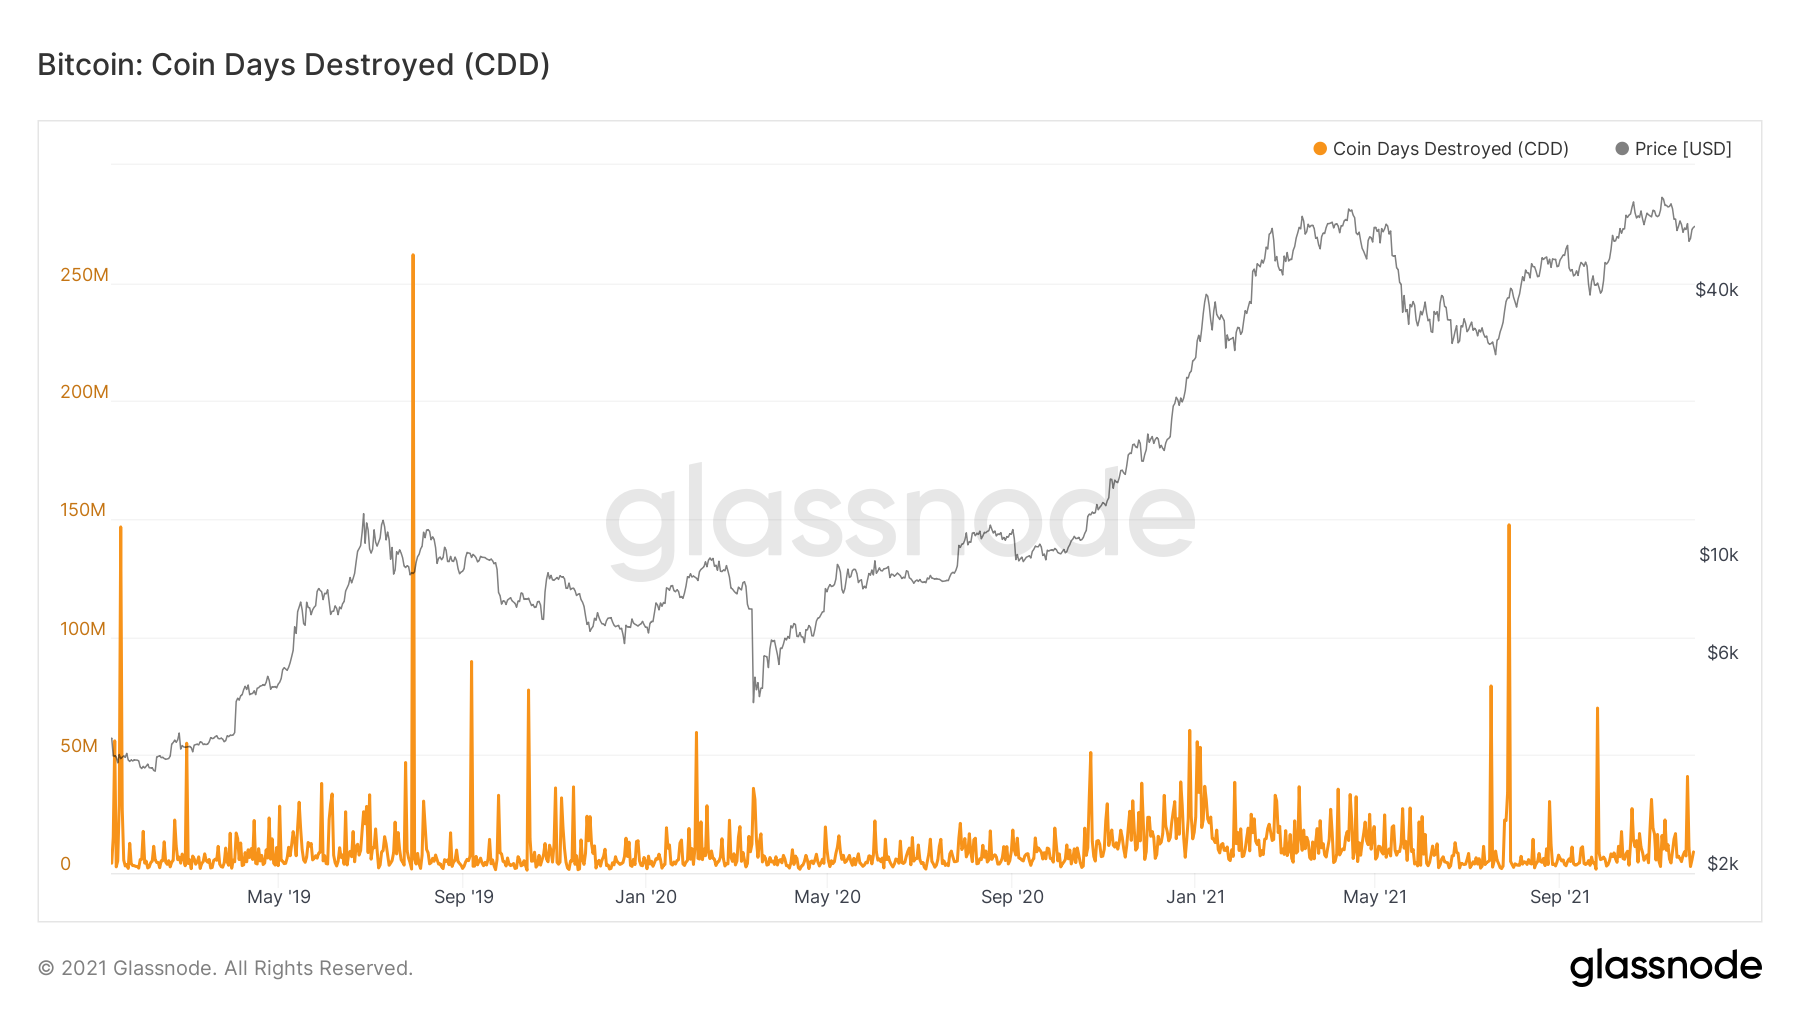Select the Sep '21 date axis label

(1560, 897)
